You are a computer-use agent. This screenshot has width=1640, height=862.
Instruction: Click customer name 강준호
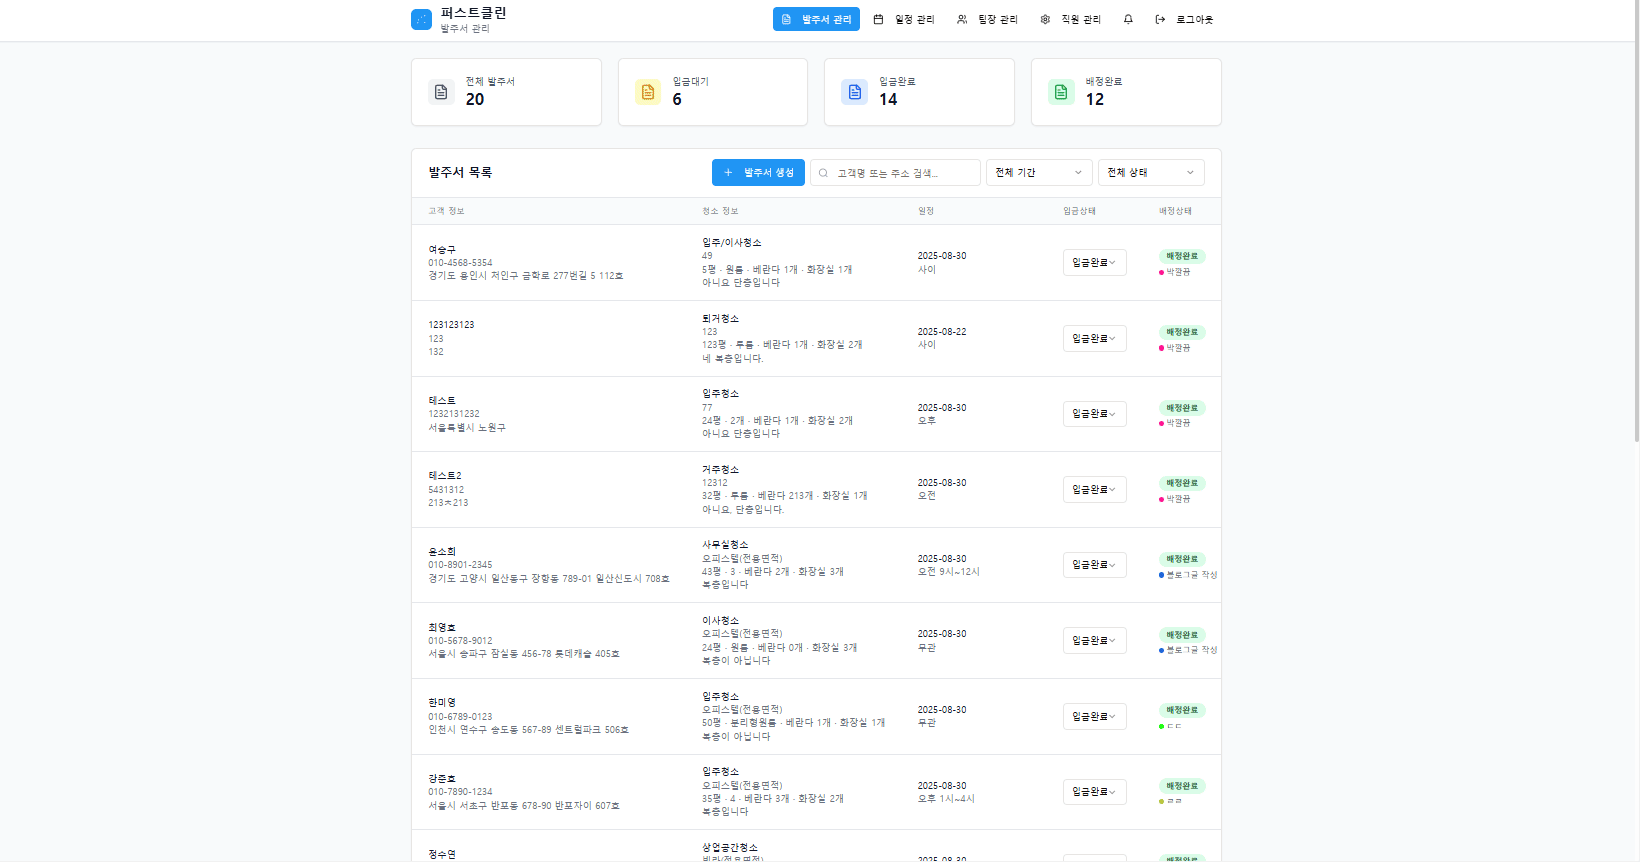[x=442, y=778]
